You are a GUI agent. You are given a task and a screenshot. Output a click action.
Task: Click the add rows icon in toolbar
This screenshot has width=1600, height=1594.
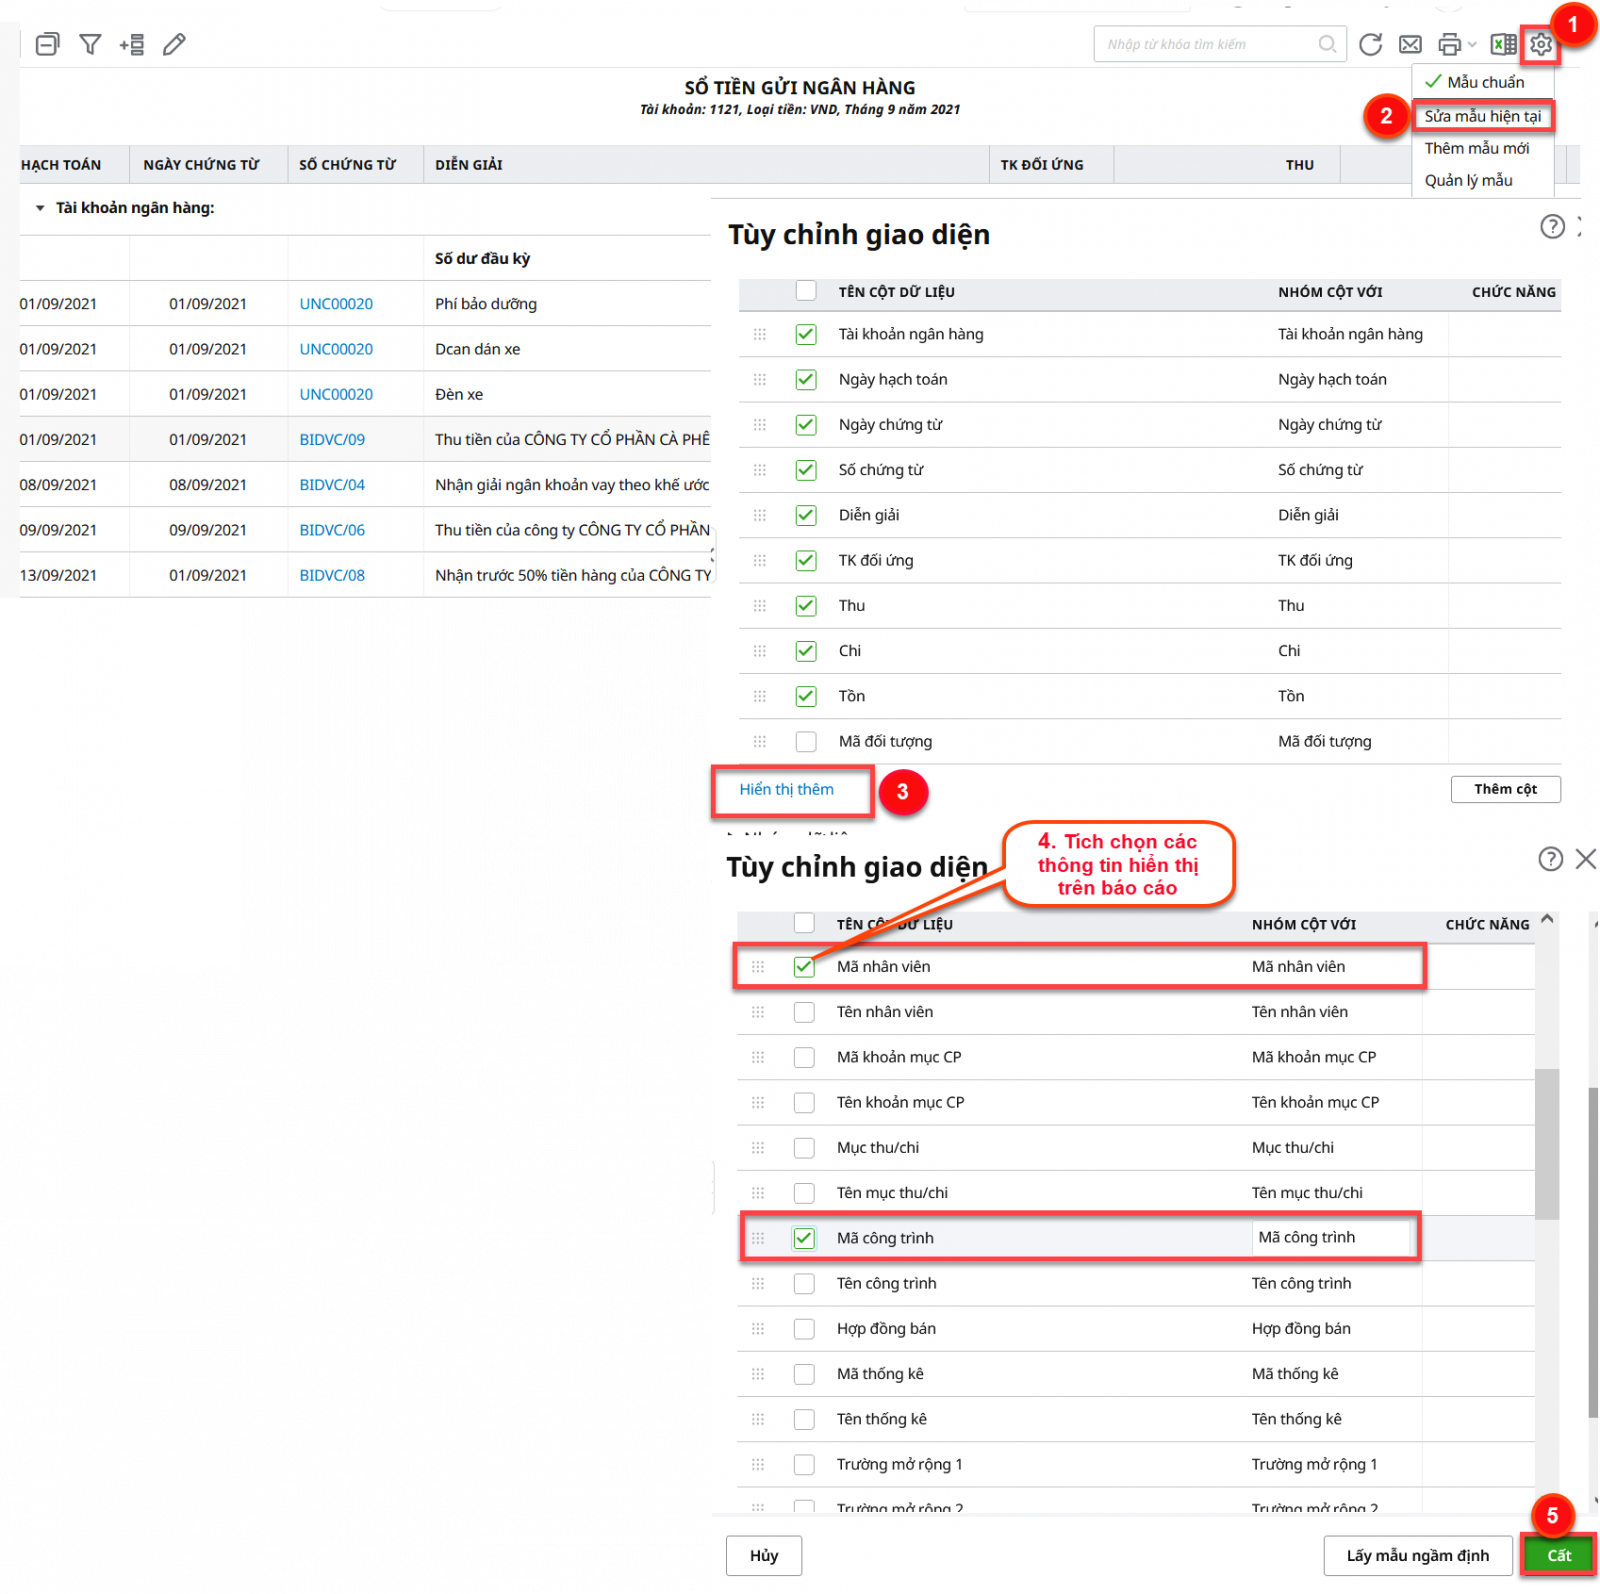(132, 45)
